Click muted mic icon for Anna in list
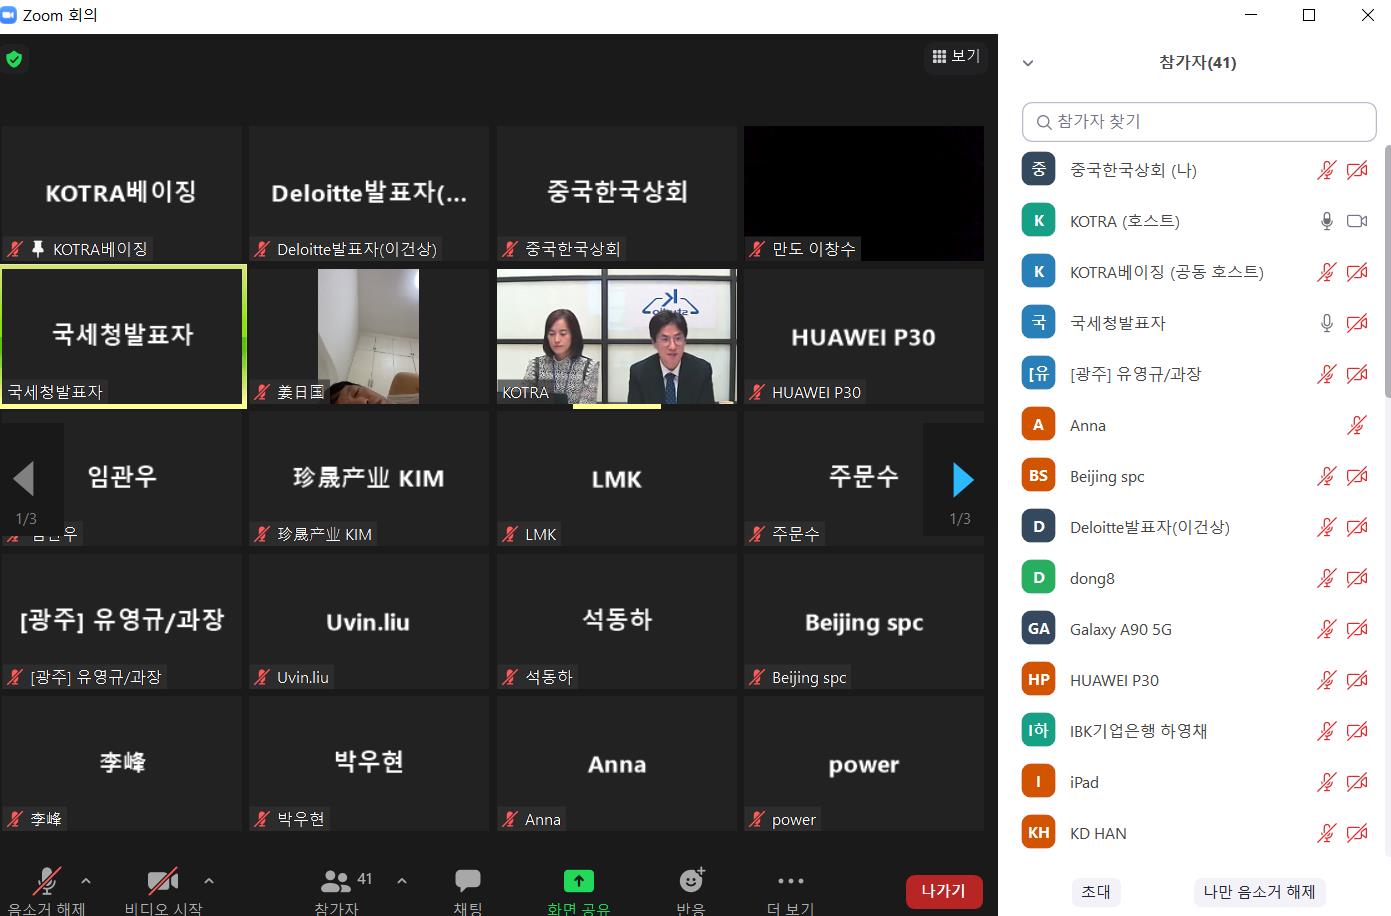This screenshot has height=916, width=1391. [x=1357, y=425]
